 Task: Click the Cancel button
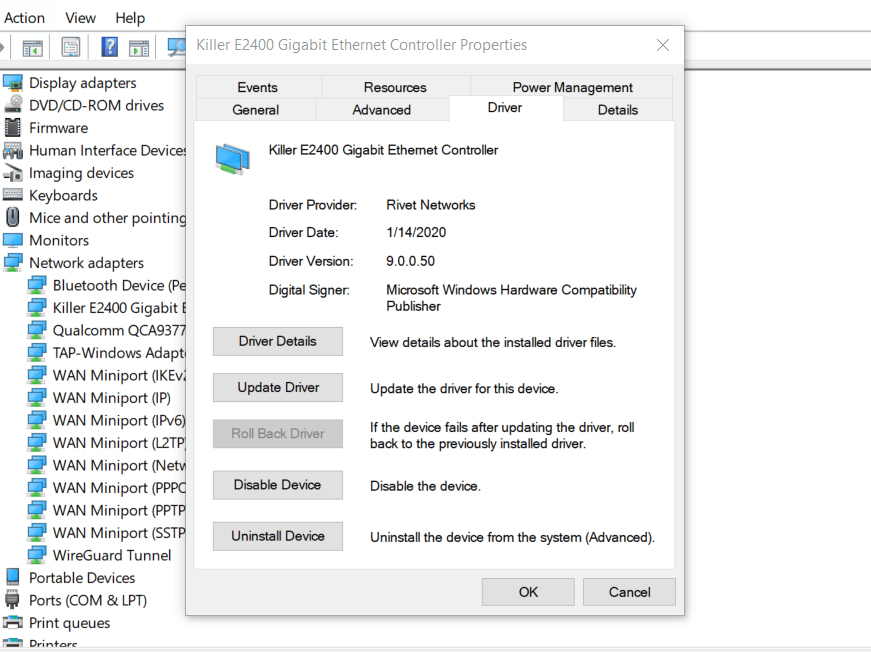pyautogui.click(x=629, y=592)
